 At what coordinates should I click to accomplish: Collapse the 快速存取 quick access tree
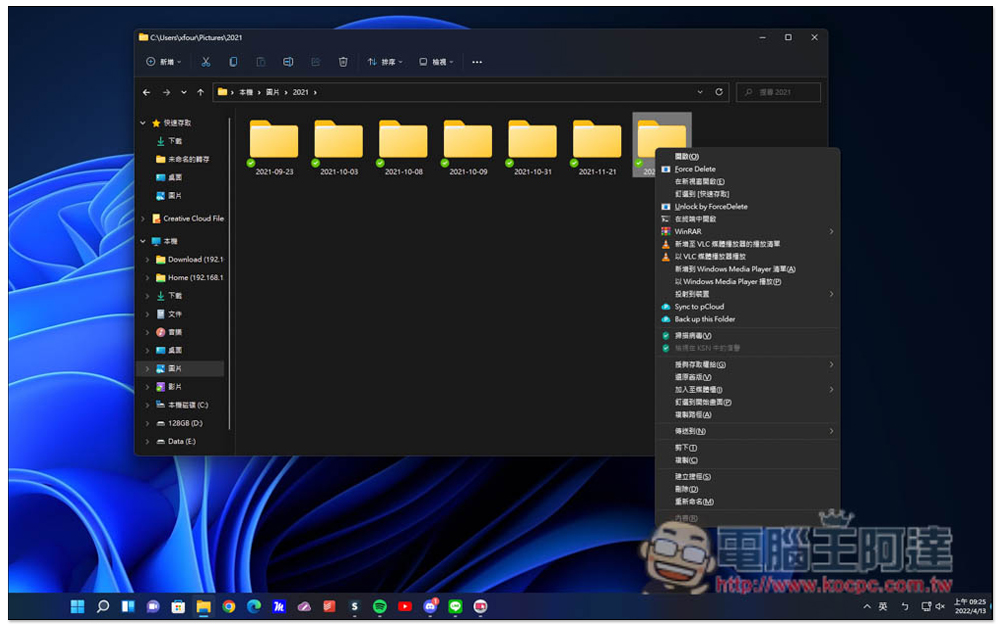(143, 123)
